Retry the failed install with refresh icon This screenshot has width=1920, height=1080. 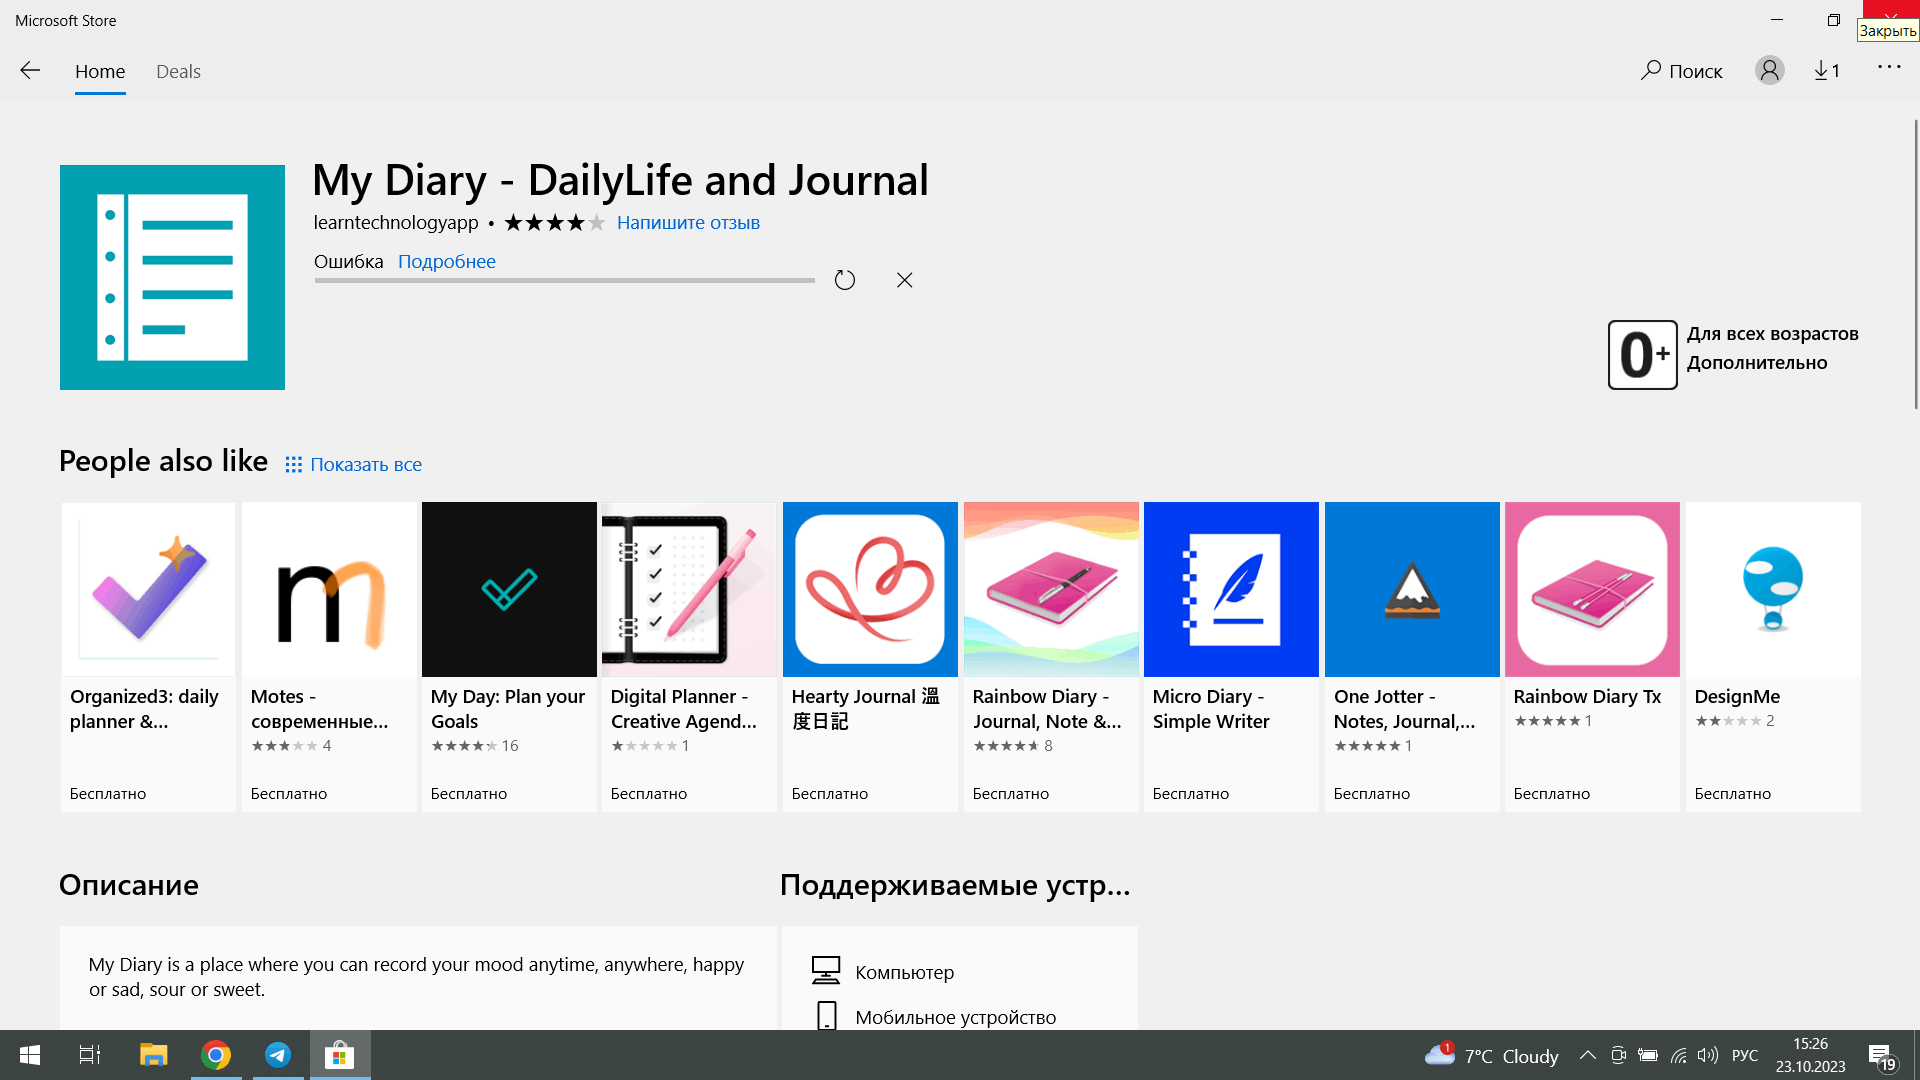[x=845, y=280]
